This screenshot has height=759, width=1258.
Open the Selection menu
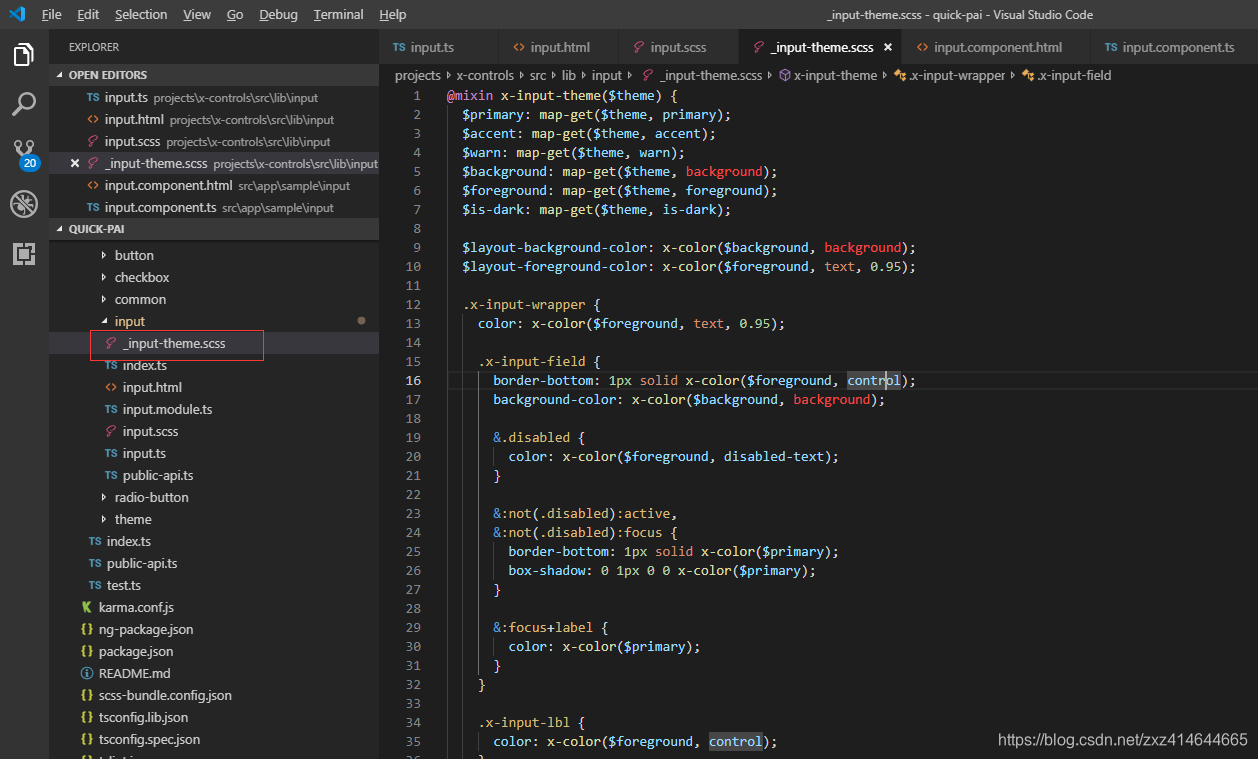141,15
